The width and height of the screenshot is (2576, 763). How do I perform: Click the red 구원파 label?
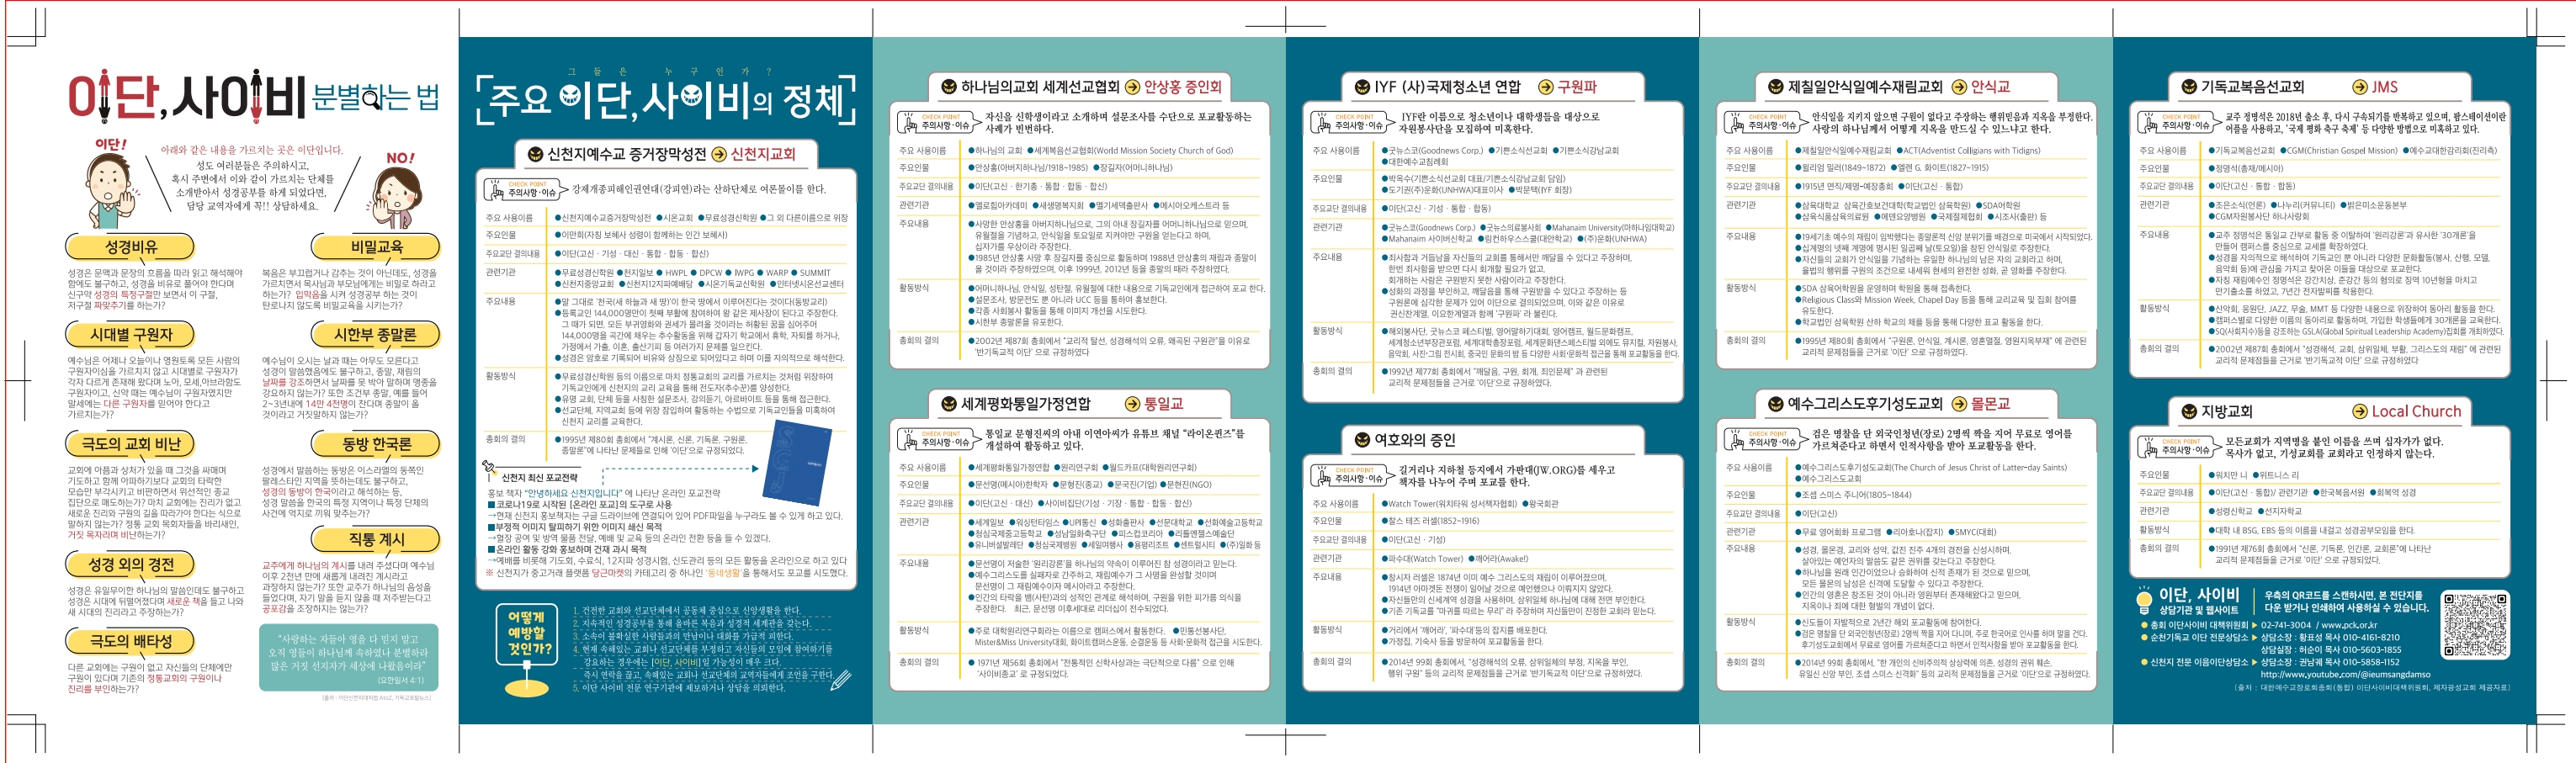(1577, 87)
